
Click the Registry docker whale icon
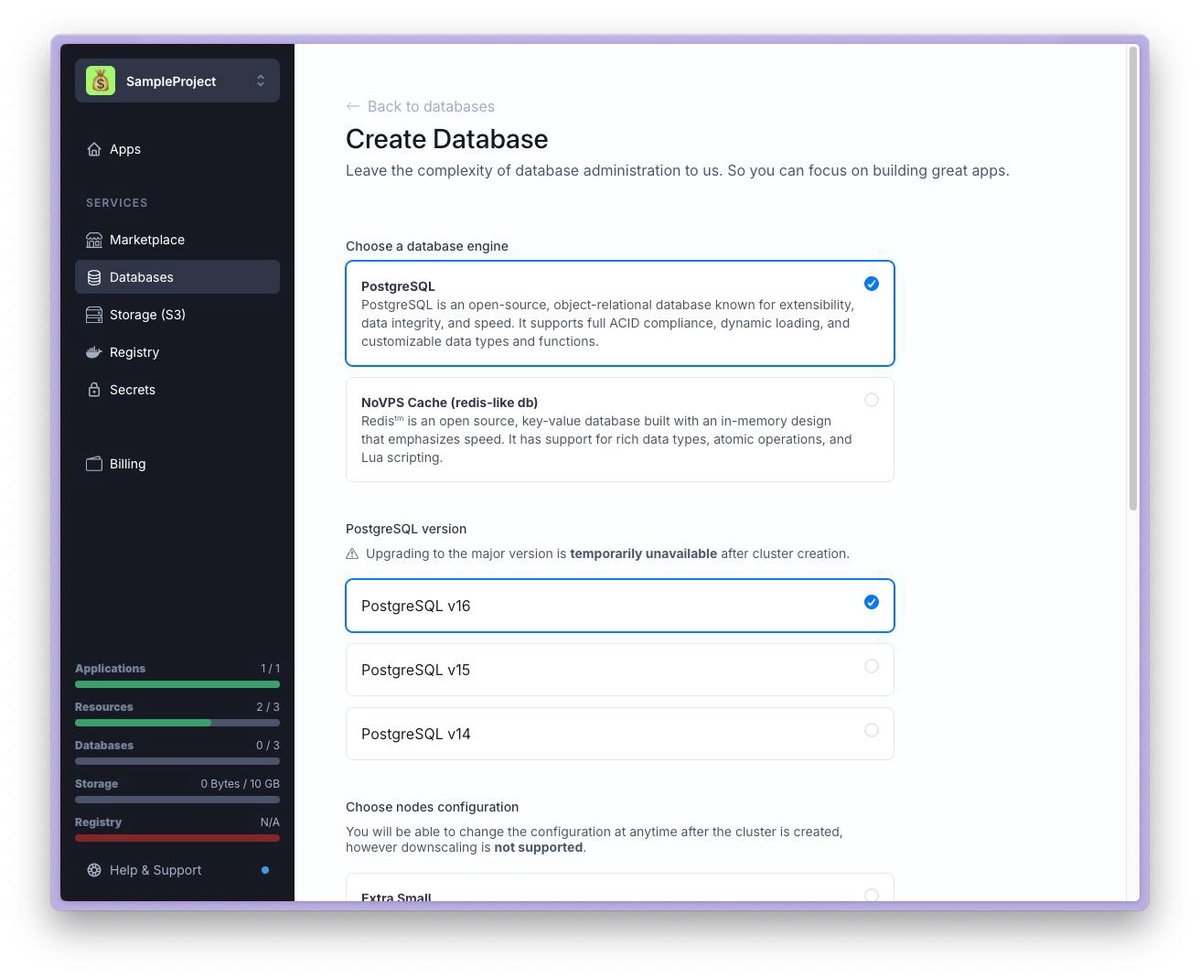click(94, 352)
